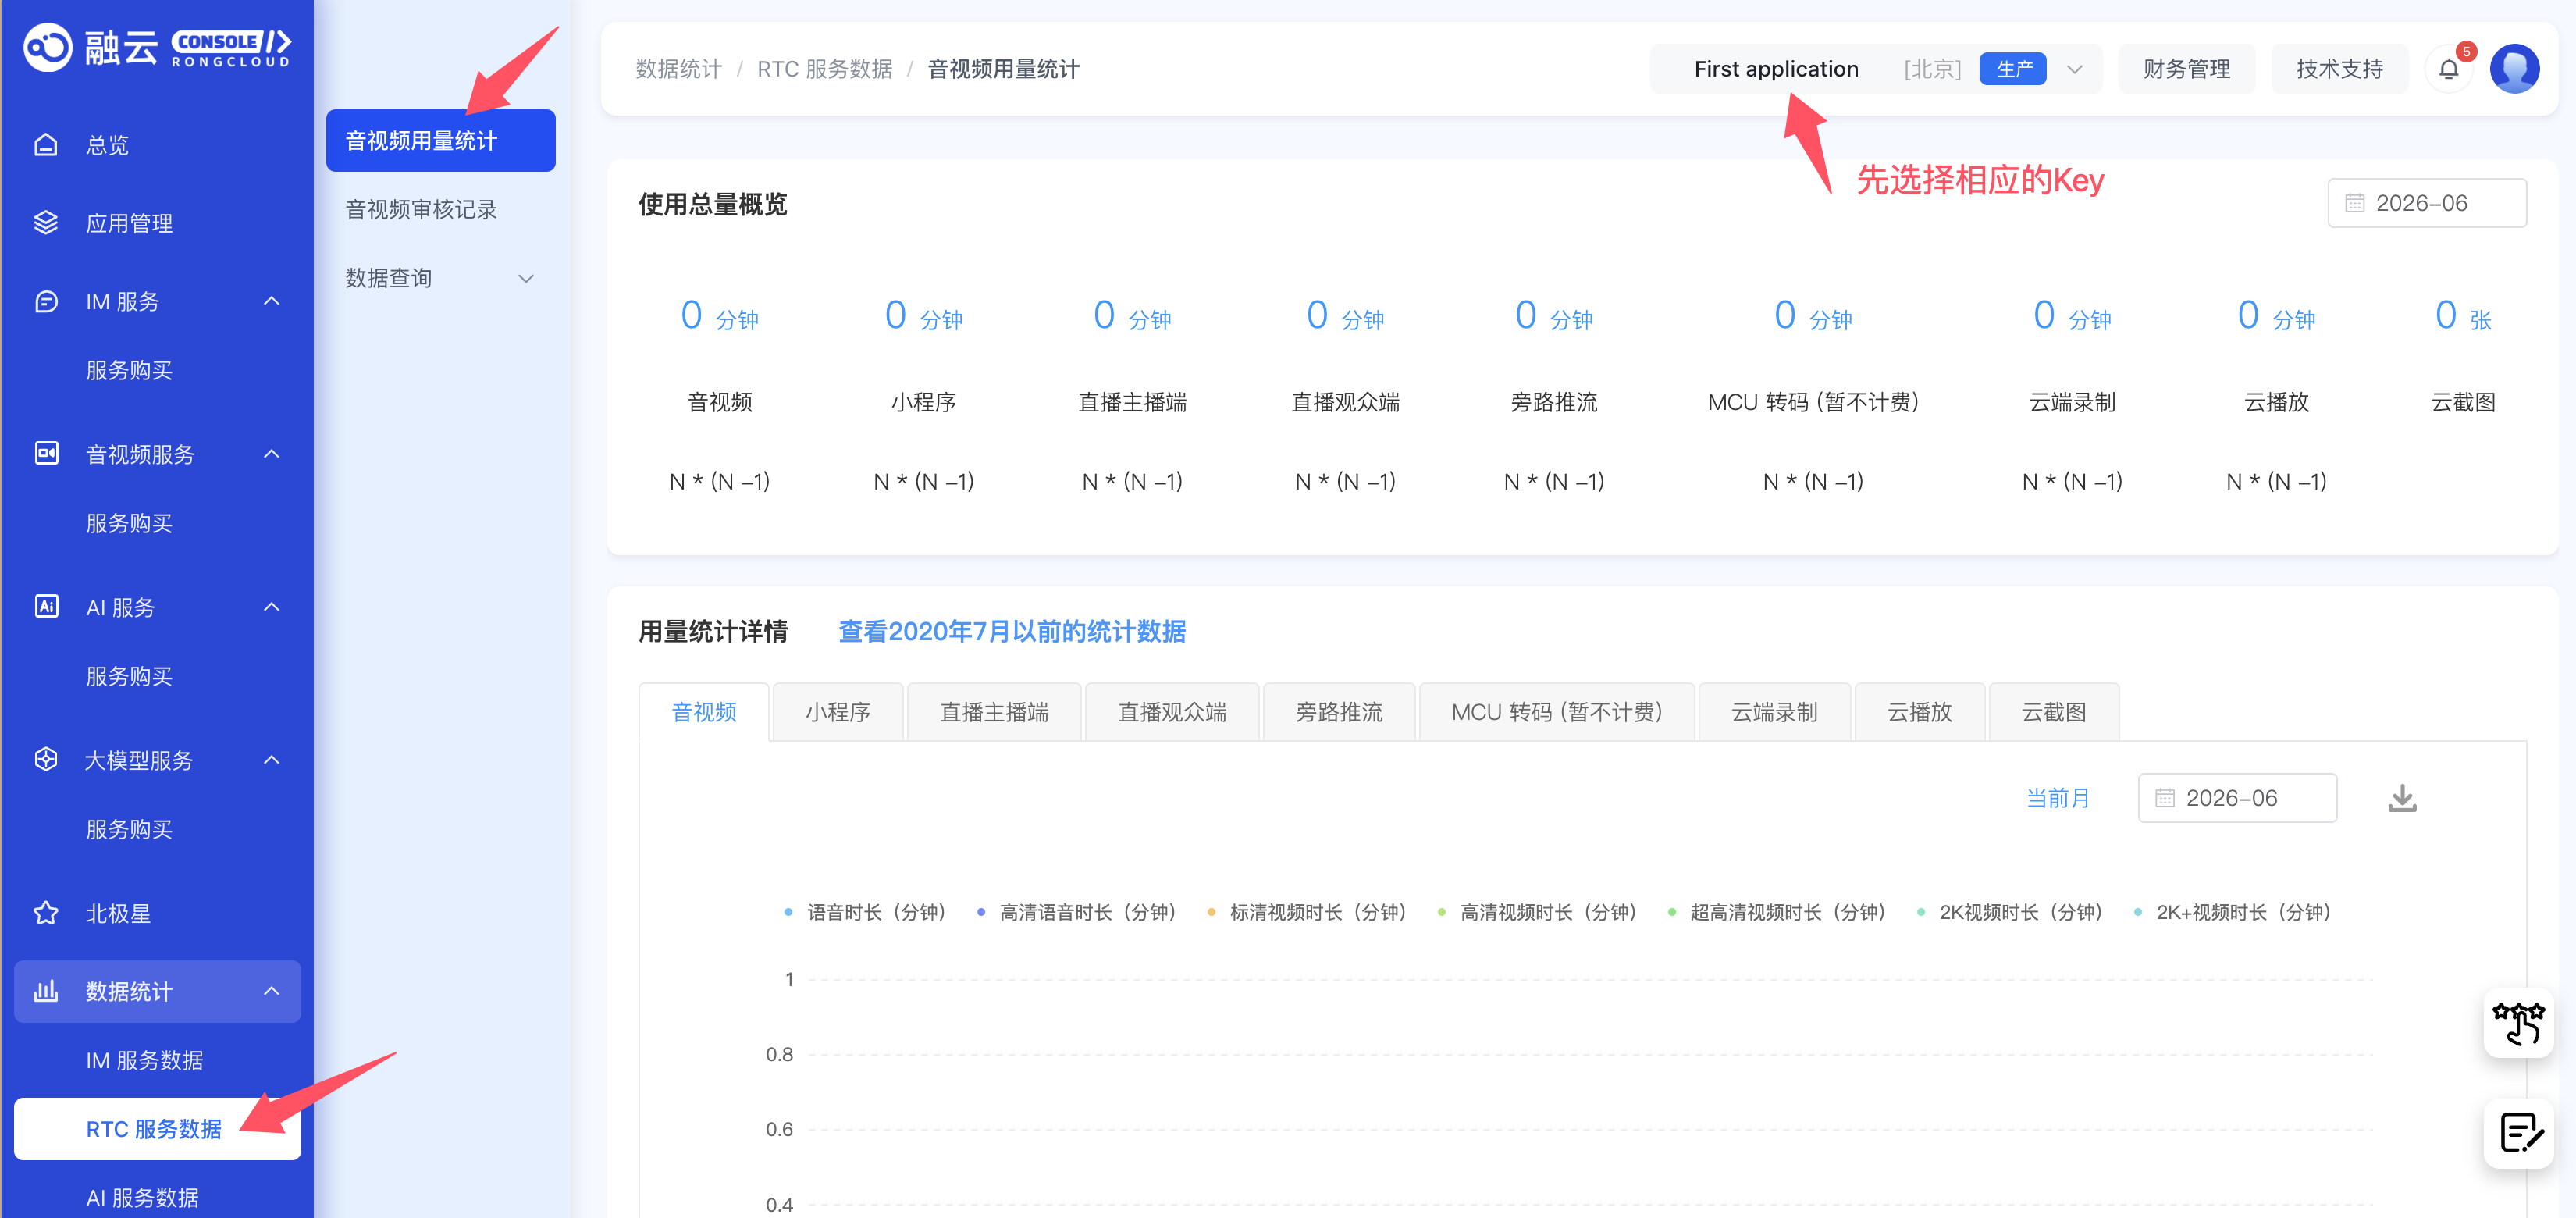Screen dimensions: 2576x1218
Task: Click the IM 服务 chat icon
Action: click(46, 301)
